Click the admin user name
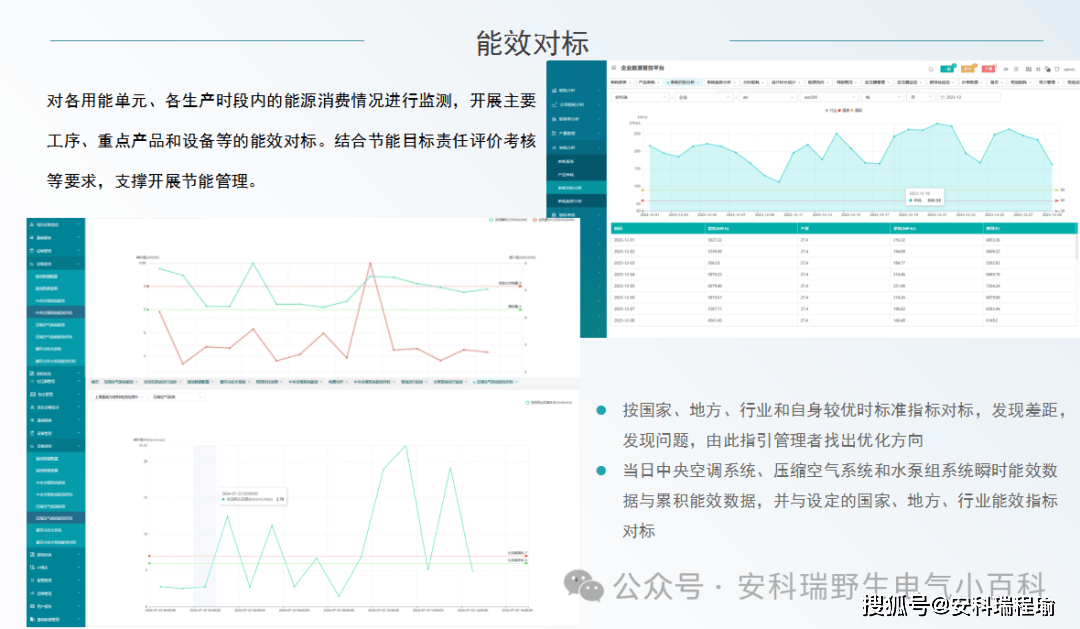1080x629 pixels. click(1070, 70)
